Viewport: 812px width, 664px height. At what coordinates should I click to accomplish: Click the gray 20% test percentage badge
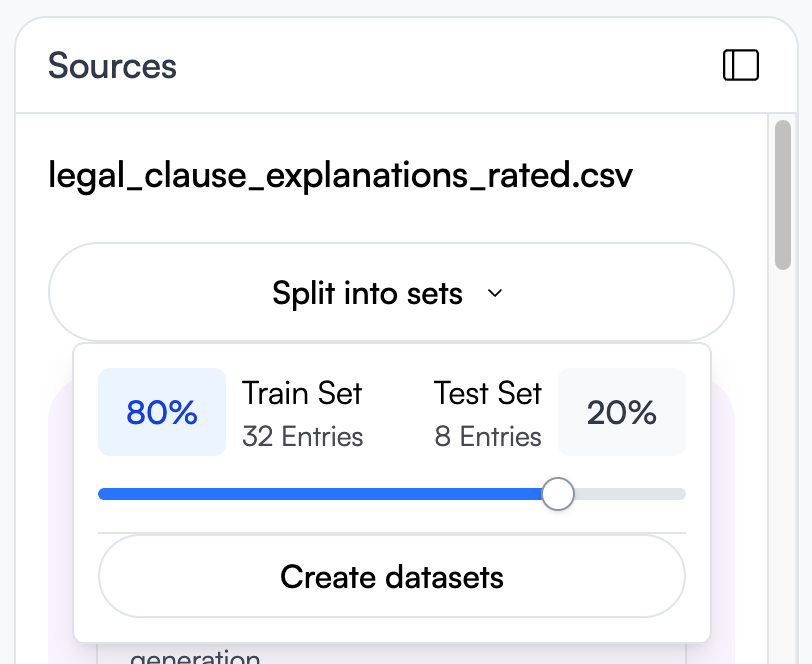tap(622, 412)
